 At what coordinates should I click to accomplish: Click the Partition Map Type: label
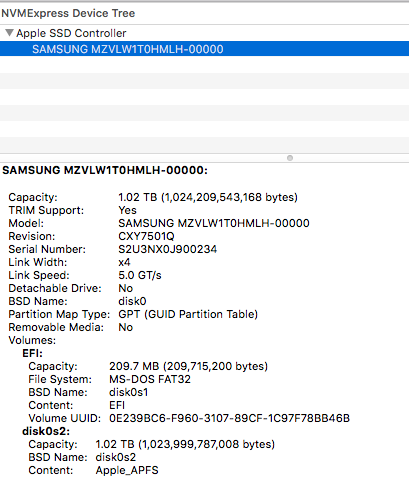point(59,314)
